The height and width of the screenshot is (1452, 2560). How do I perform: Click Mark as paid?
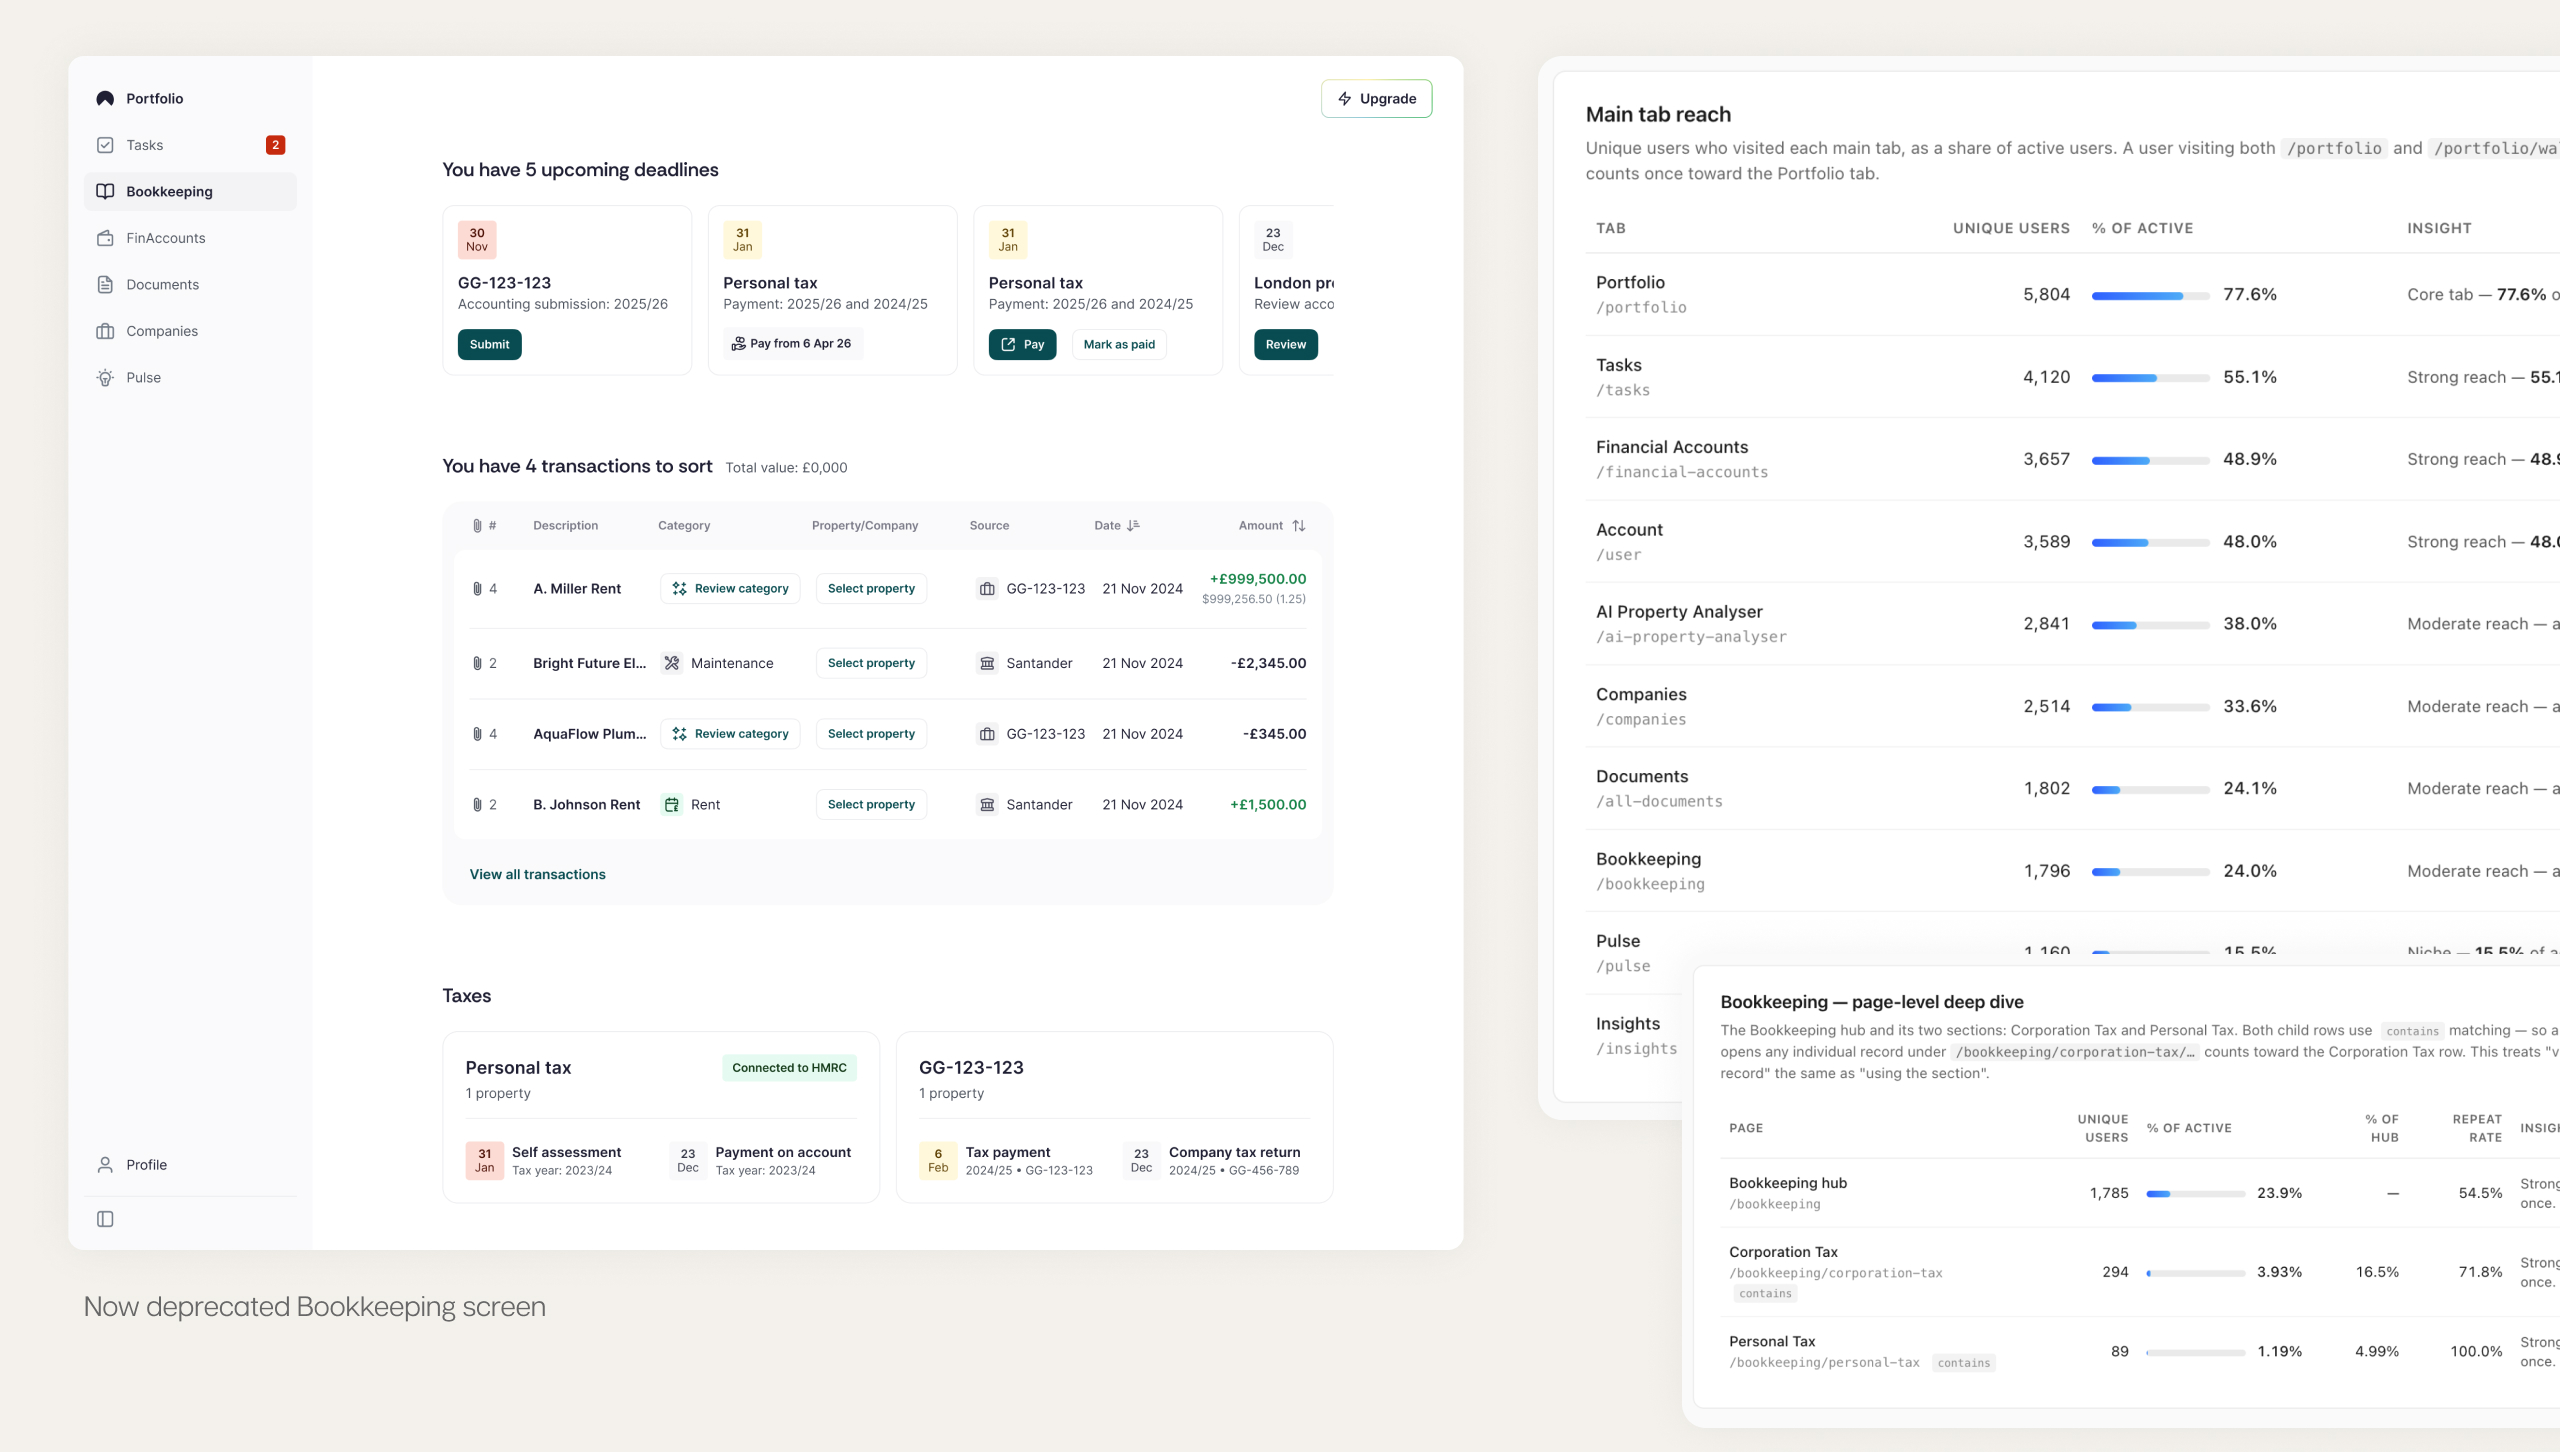click(1119, 344)
